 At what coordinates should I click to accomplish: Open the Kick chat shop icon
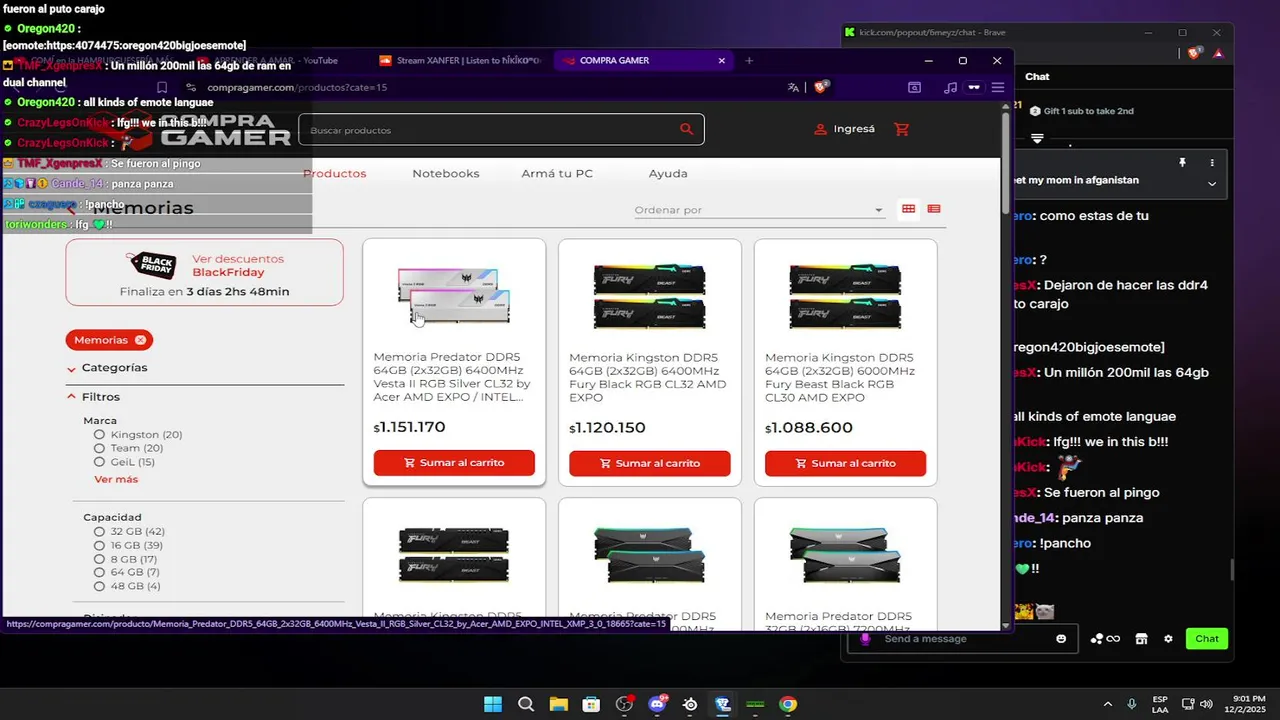coord(1141,639)
